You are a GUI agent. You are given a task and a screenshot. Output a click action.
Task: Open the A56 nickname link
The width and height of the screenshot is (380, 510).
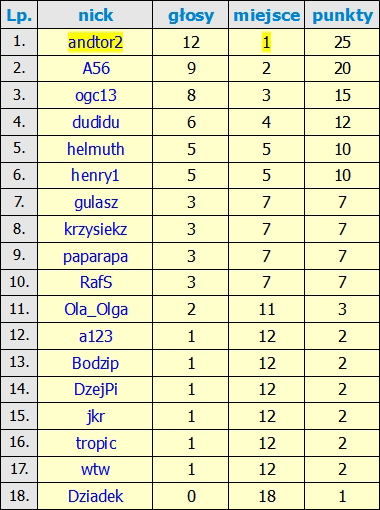(x=96, y=69)
